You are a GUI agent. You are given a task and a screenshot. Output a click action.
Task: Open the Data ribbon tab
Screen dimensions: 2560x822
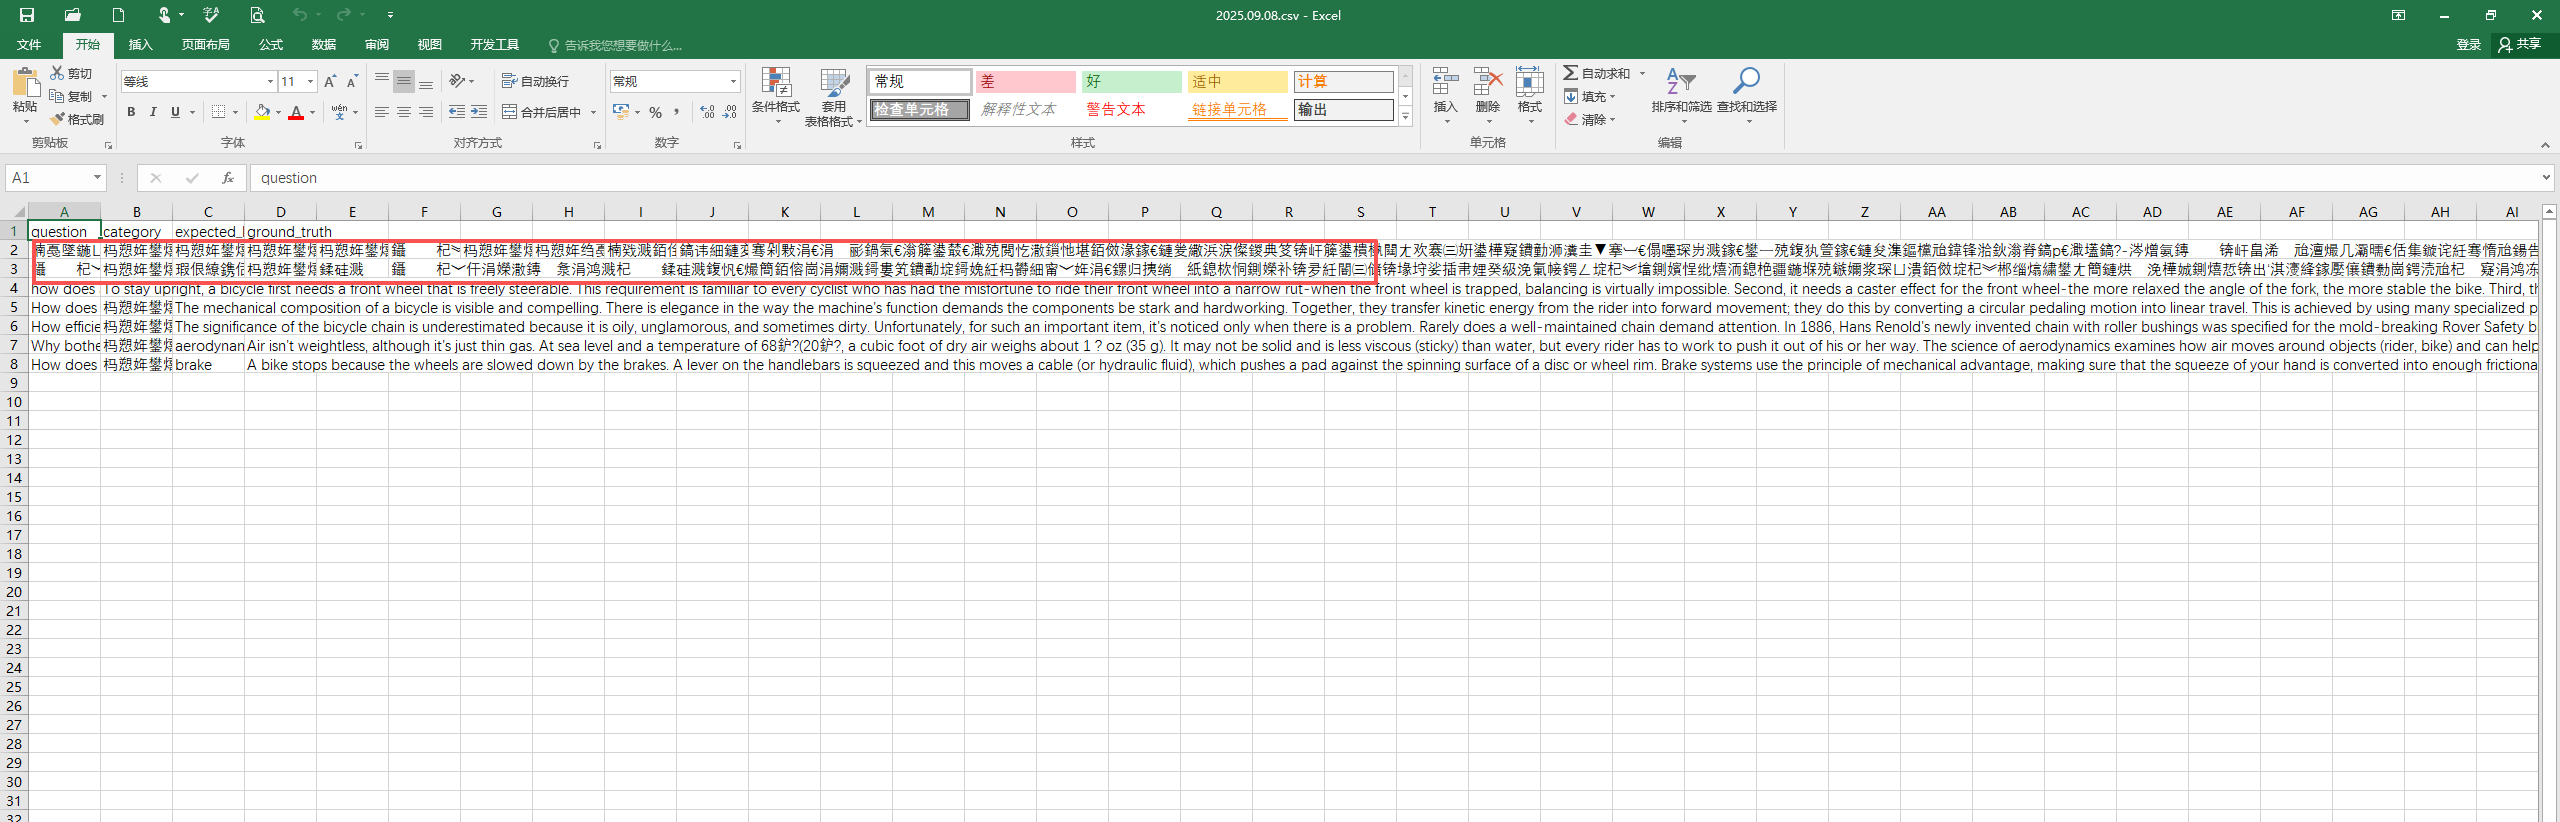tap(323, 45)
